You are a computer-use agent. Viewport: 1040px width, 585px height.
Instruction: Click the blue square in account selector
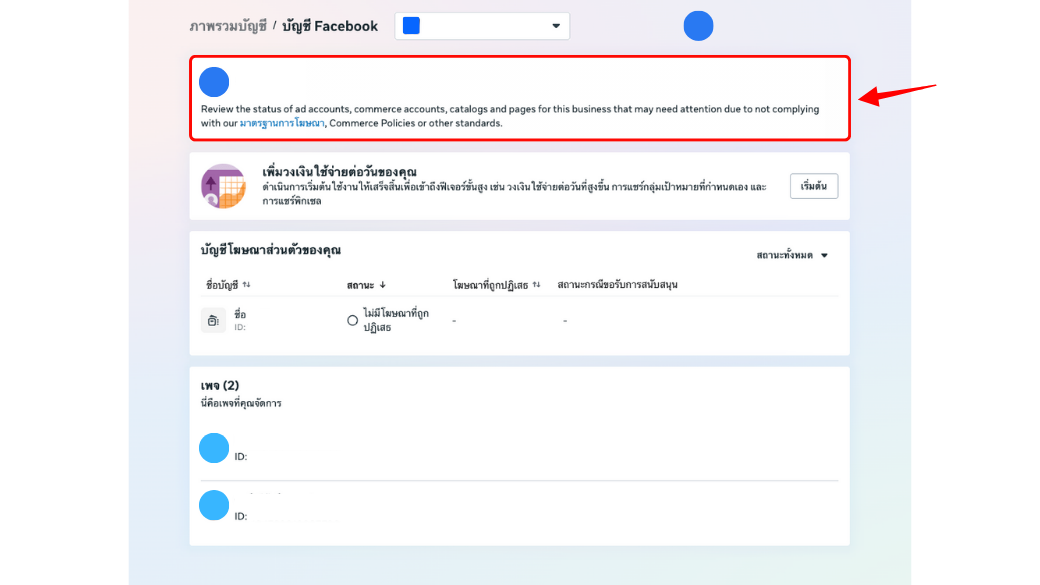(x=411, y=26)
